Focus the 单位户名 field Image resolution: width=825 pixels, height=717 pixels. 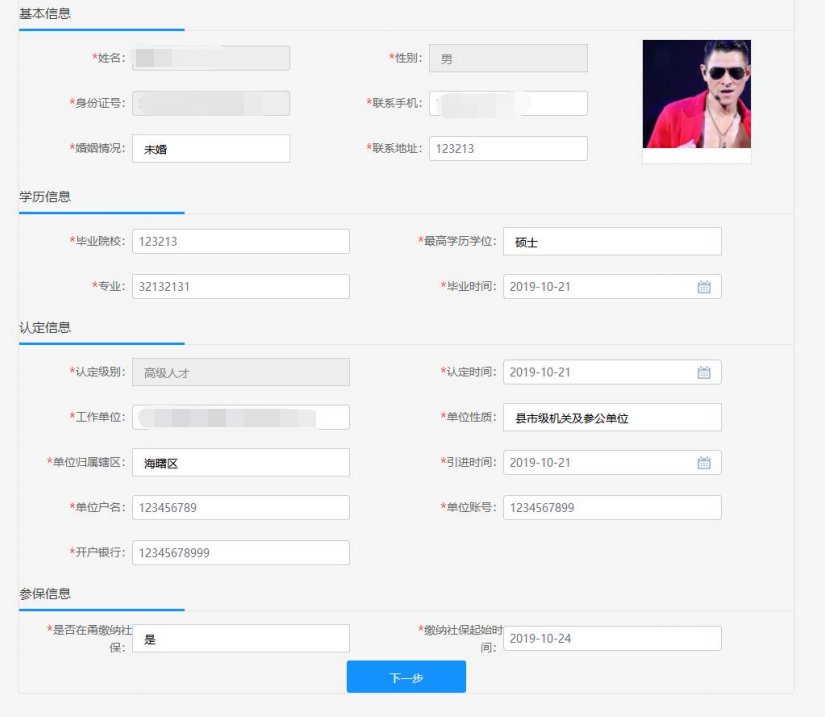click(x=241, y=508)
